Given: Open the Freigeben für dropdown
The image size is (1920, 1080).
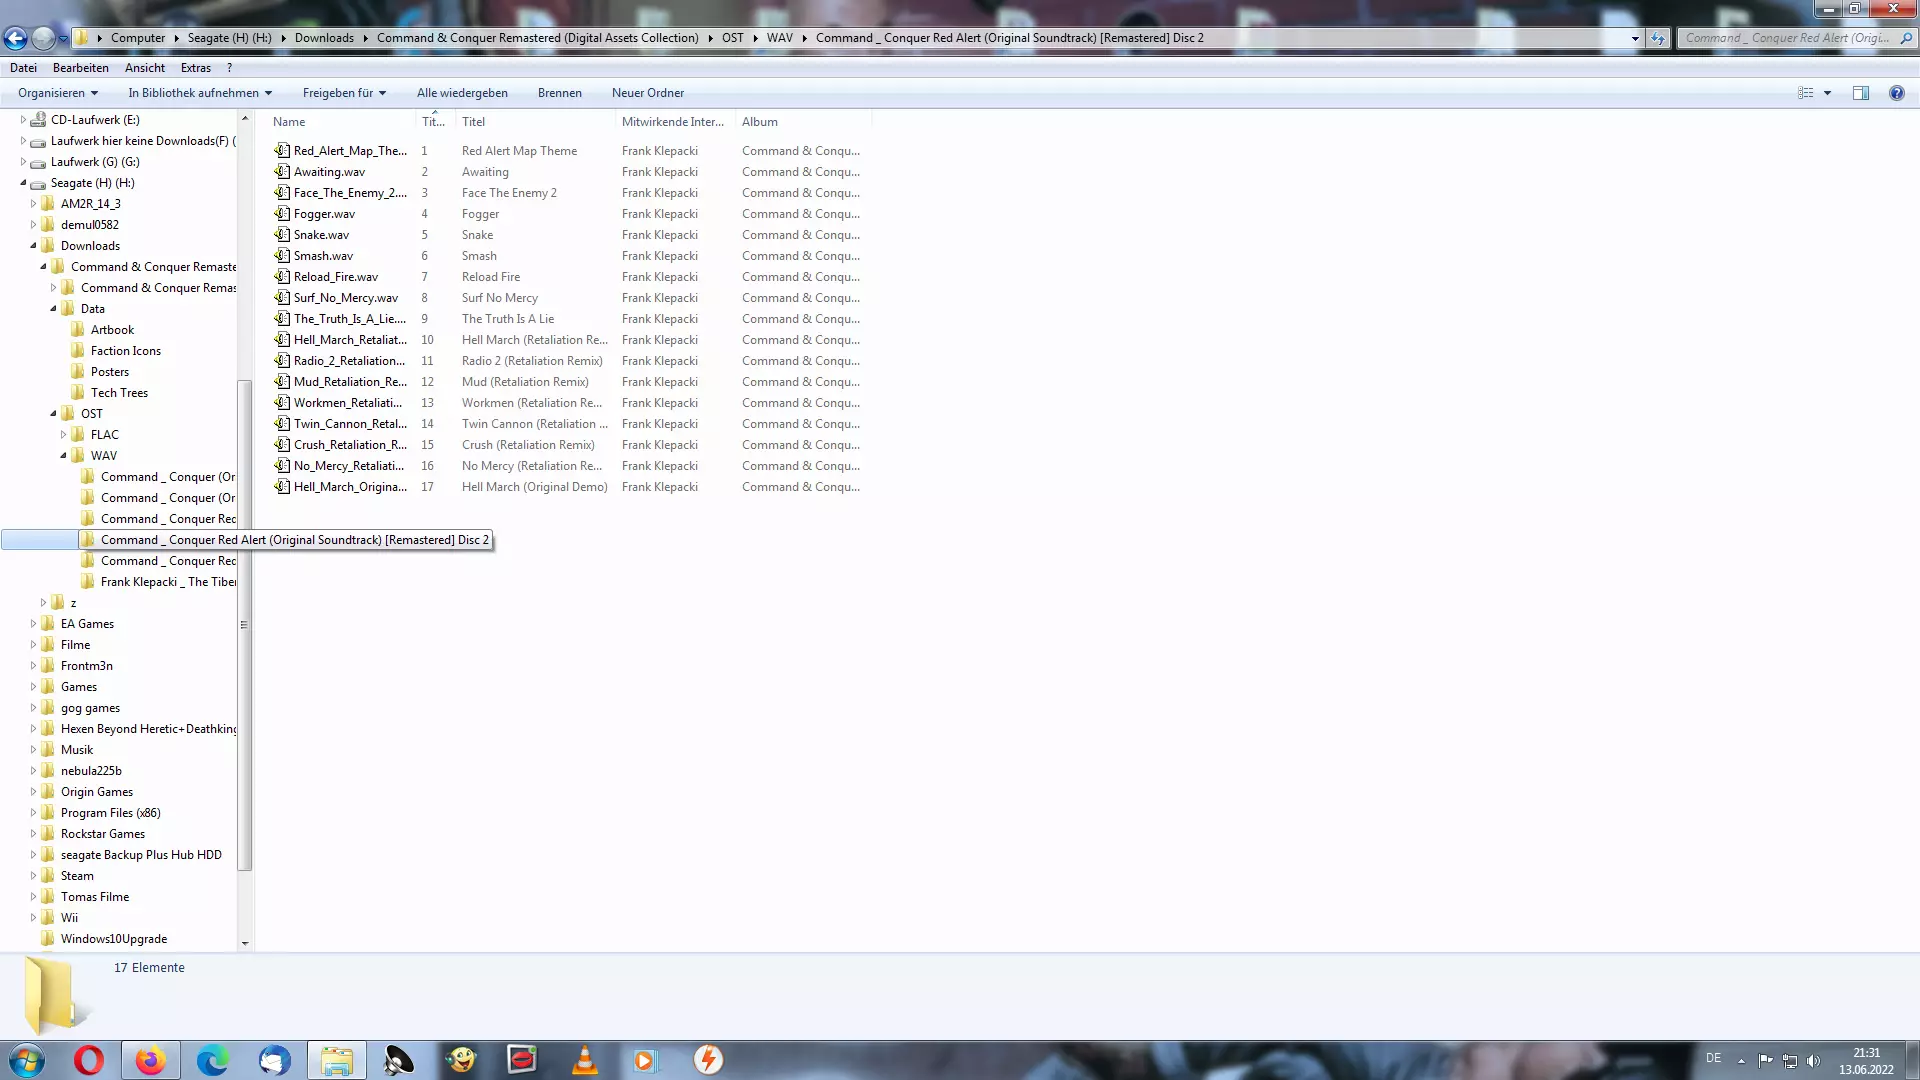Looking at the screenshot, I should tap(344, 93).
